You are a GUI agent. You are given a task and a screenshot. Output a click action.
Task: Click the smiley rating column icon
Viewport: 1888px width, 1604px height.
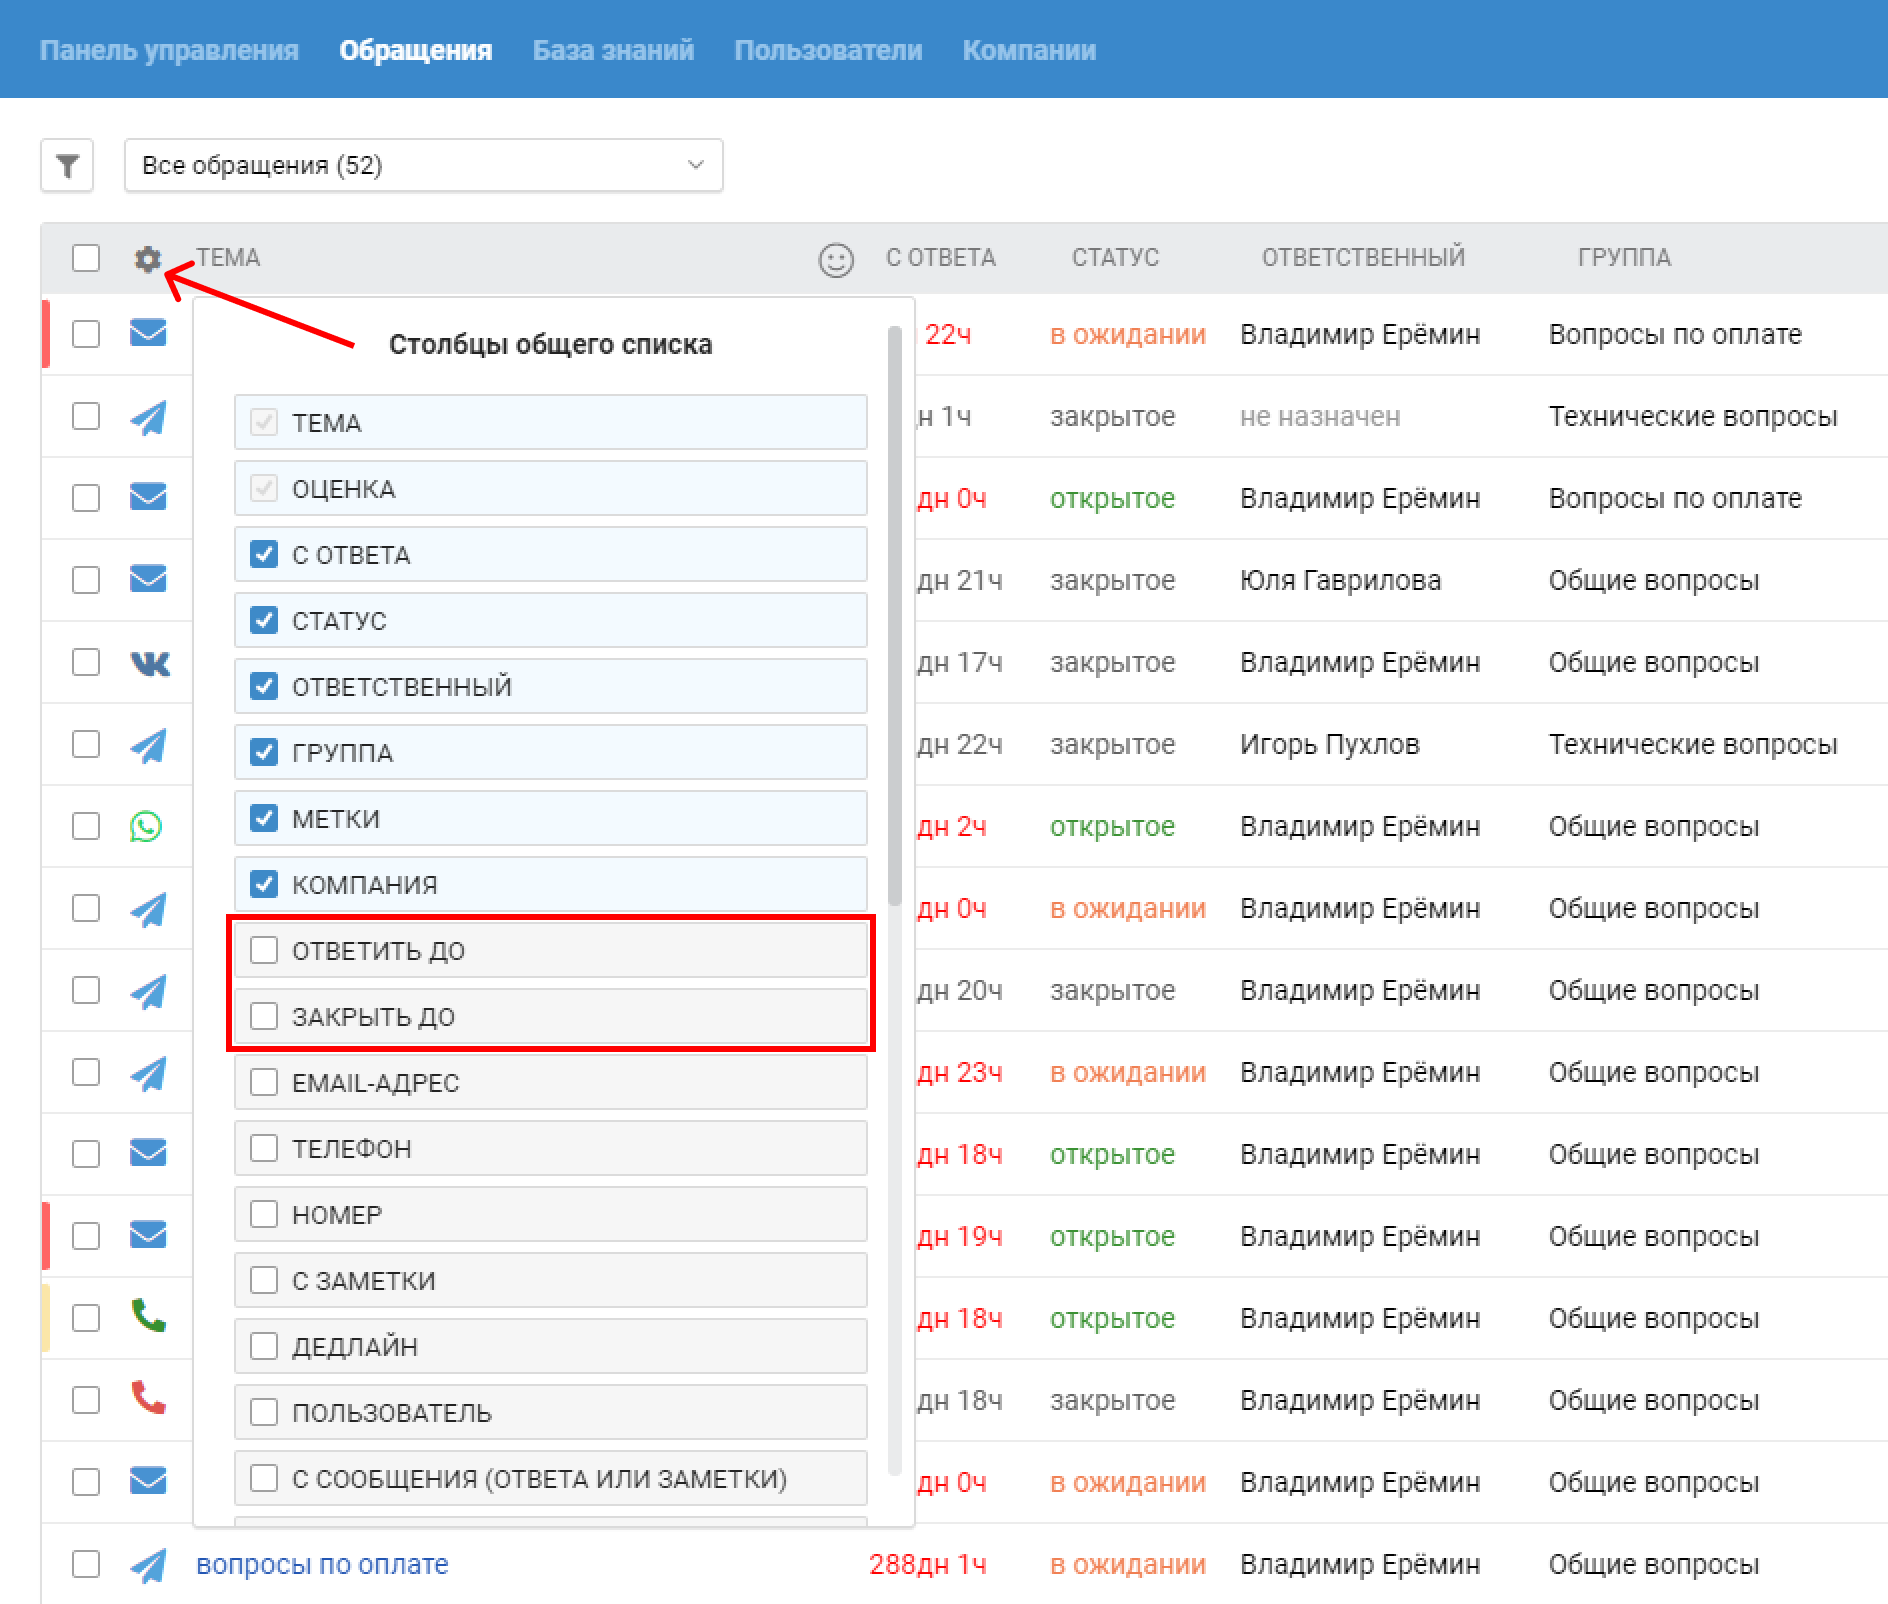[x=836, y=260]
